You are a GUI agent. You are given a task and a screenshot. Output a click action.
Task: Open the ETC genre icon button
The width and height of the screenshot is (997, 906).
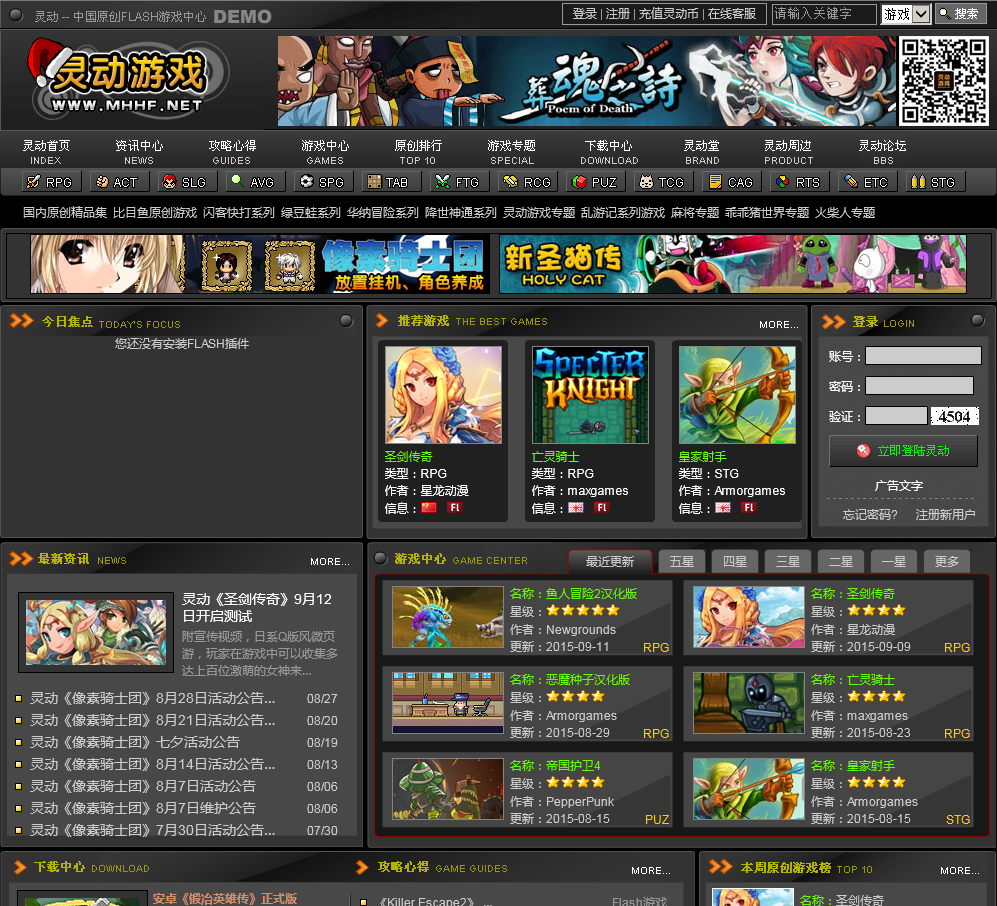[868, 182]
